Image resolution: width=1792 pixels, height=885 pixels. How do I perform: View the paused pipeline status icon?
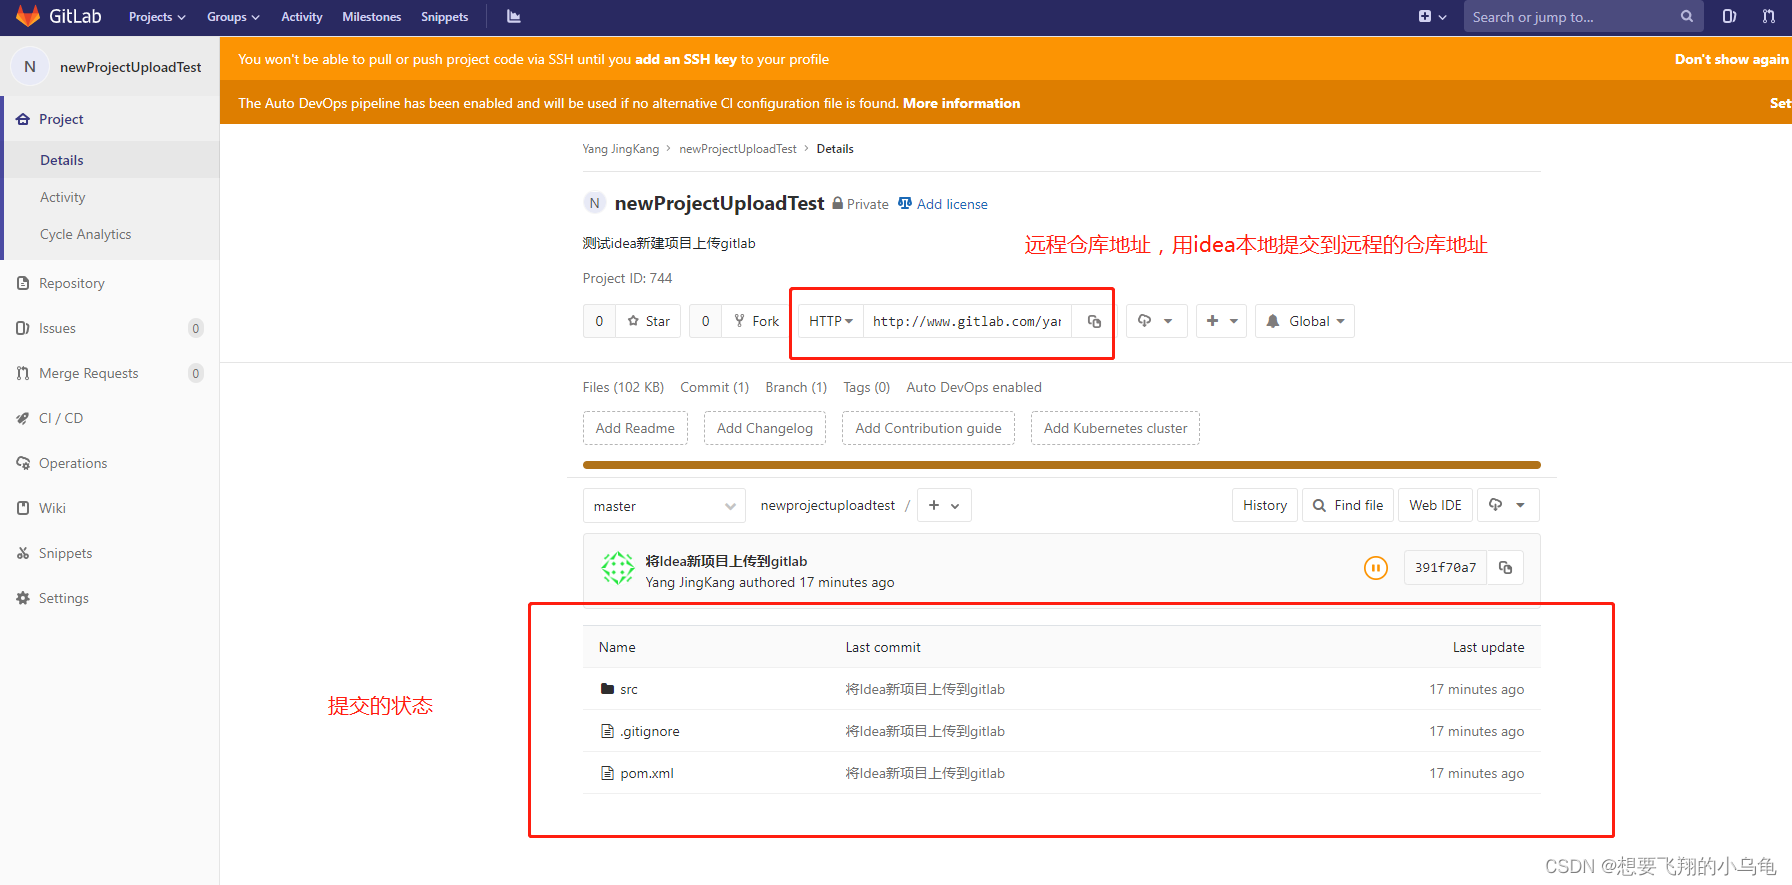click(1375, 568)
